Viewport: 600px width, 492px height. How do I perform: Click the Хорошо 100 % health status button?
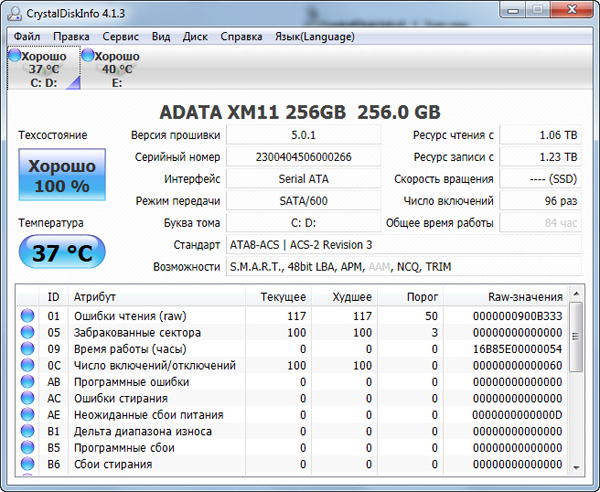coord(61,176)
